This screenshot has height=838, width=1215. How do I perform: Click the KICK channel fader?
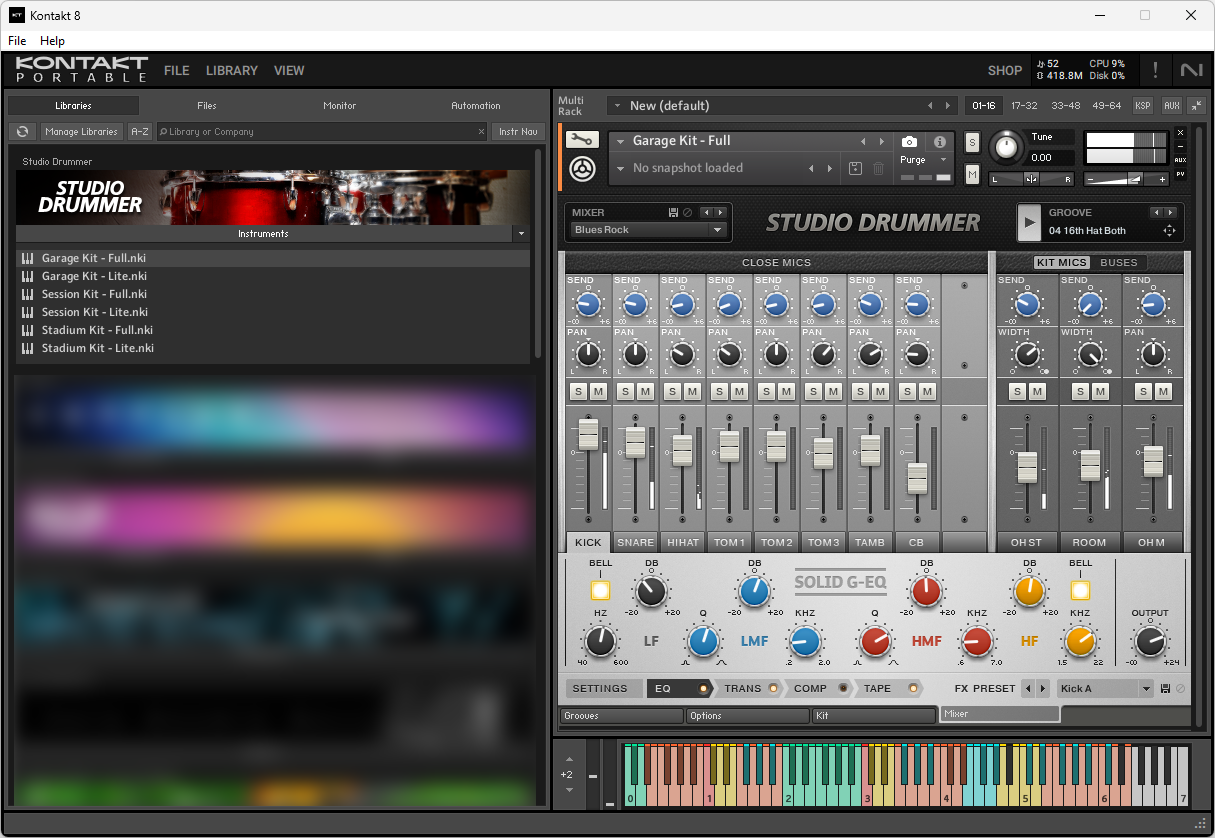pos(588,434)
